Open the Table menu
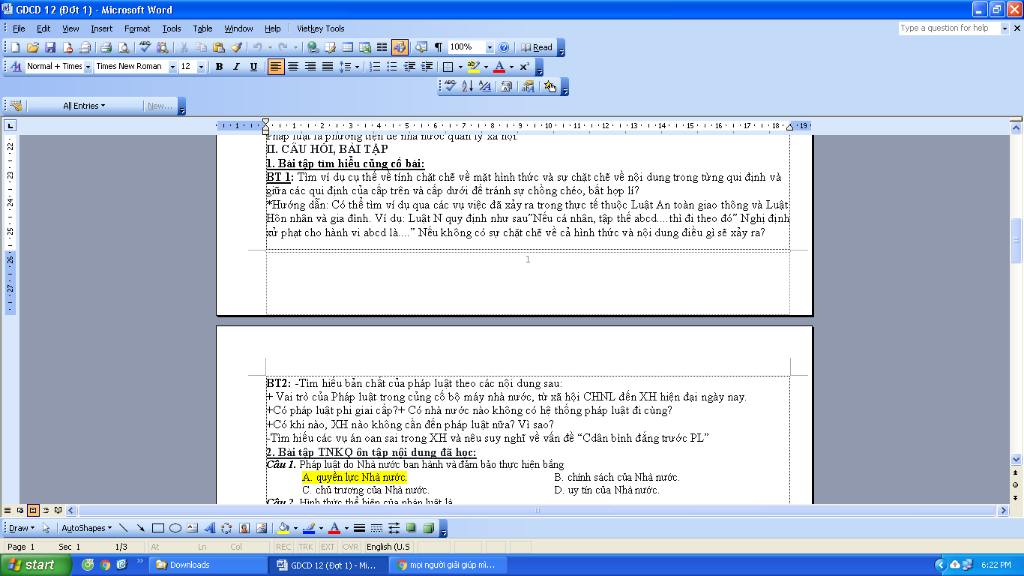This screenshot has width=1024, height=576. pos(202,29)
